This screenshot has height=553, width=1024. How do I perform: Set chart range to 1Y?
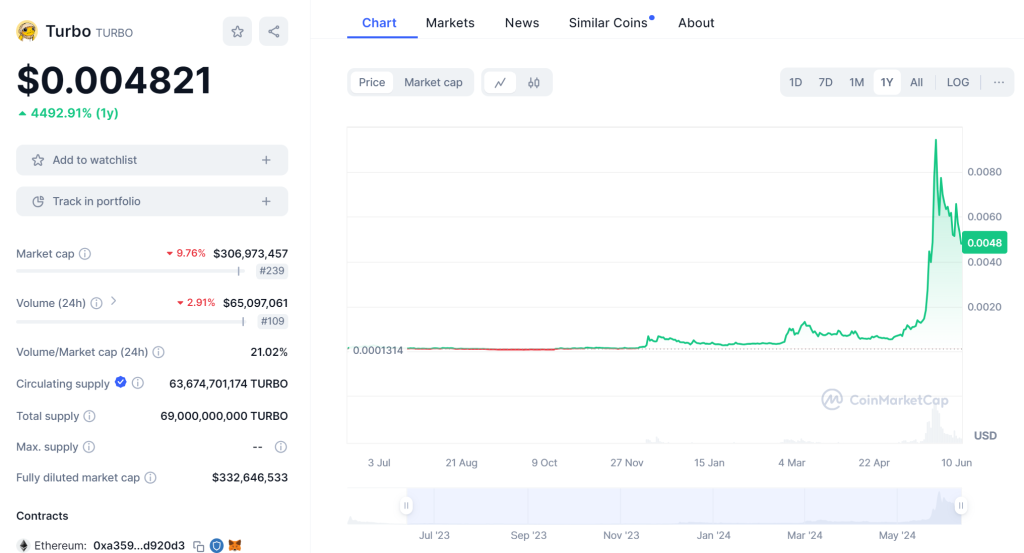(886, 82)
